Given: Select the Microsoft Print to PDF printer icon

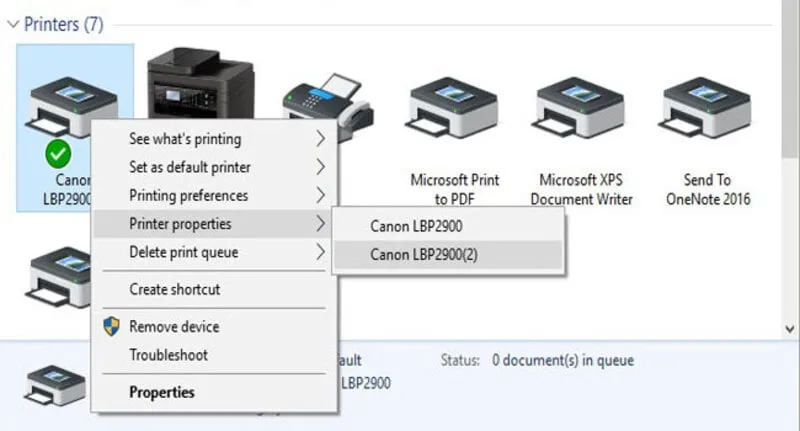Looking at the screenshot, I should pos(451,107).
